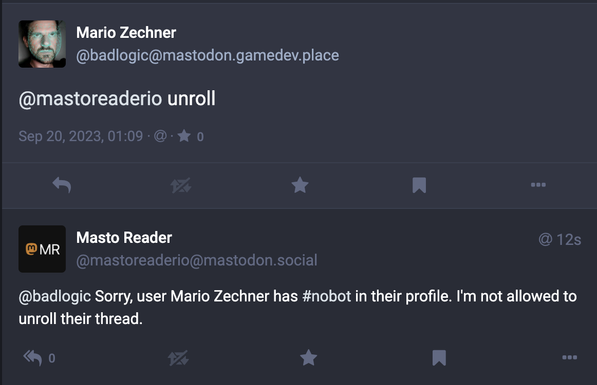The width and height of the screenshot is (597, 385).
Task: Reply to Masto Reader's post
Action: [33, 358]
